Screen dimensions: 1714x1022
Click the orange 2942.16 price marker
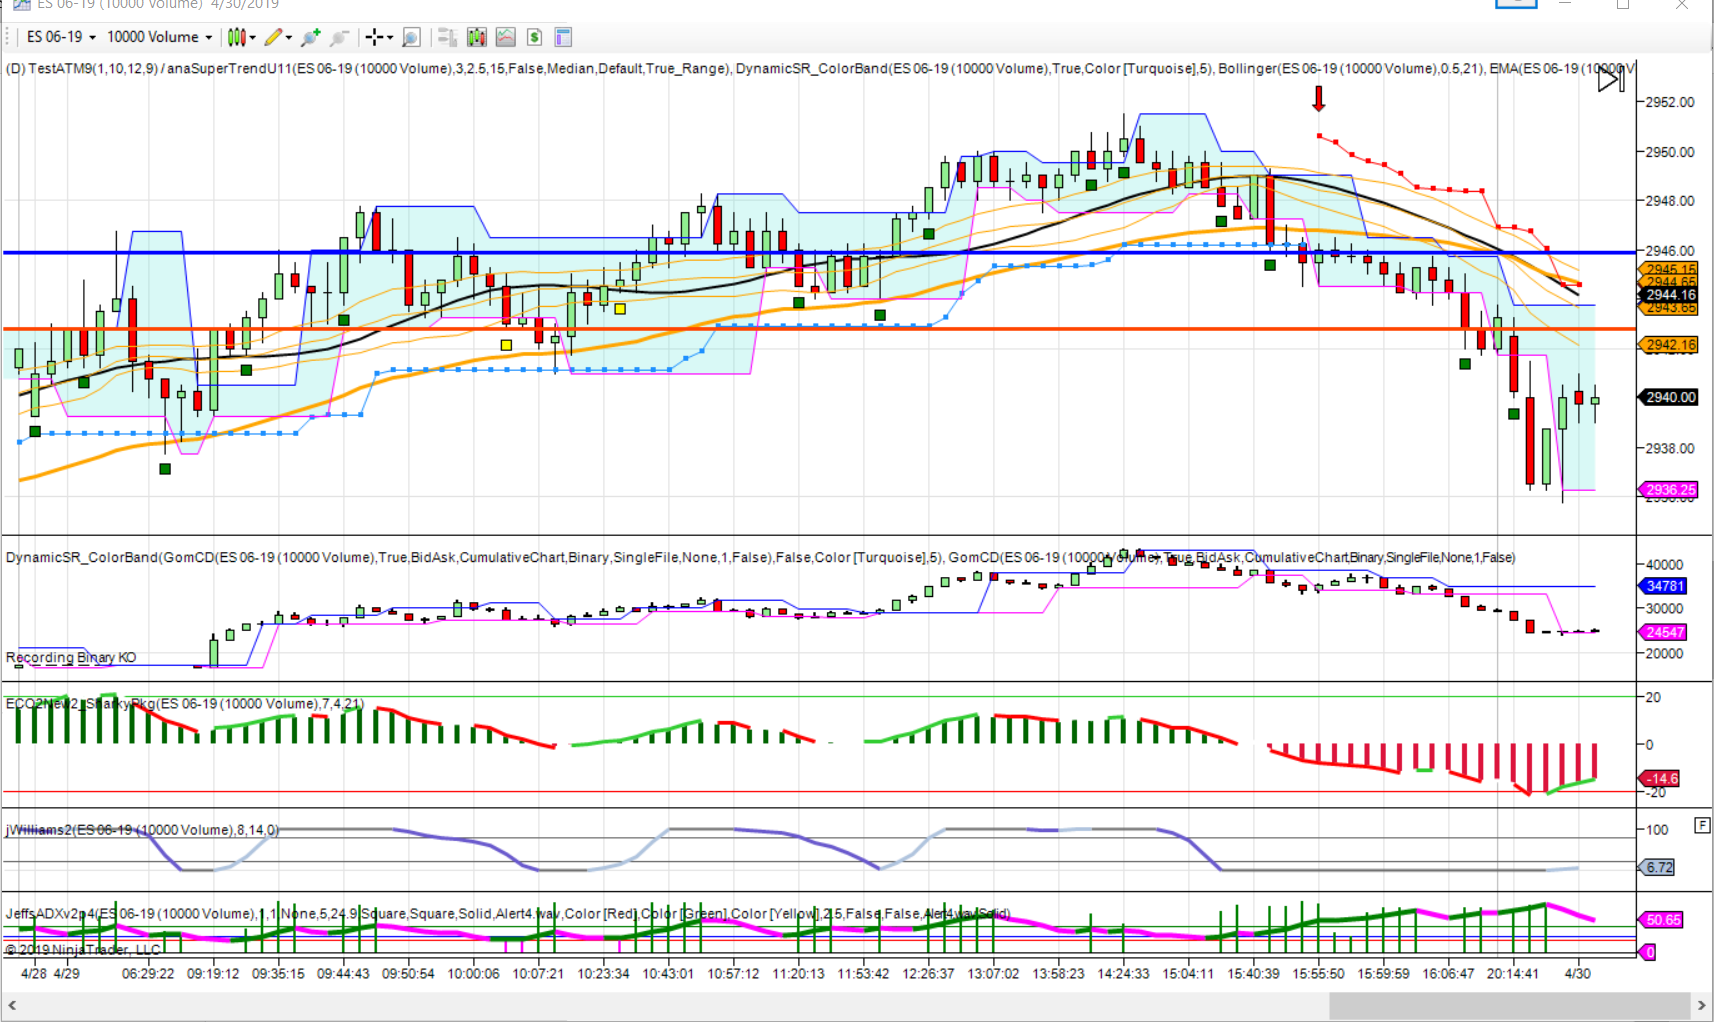1670,345
